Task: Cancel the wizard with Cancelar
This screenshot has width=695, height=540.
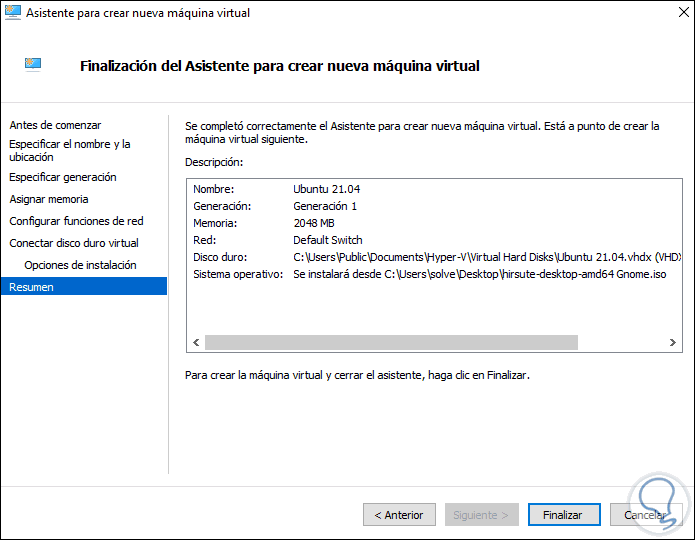Action: [x=645, y=515]
